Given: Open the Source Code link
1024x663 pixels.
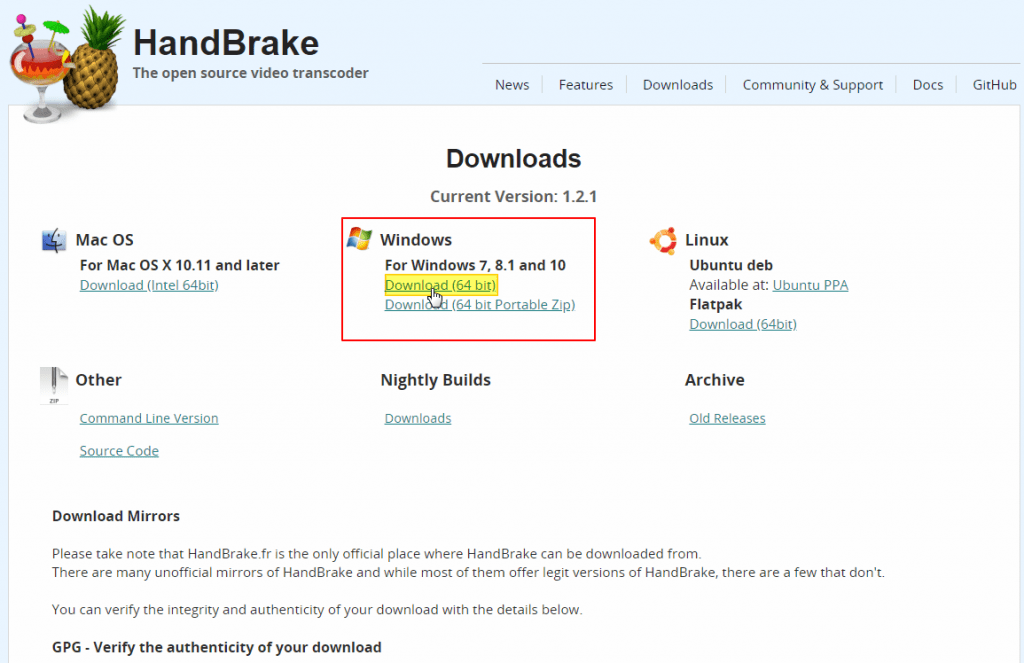Looking at the screenshot, I should click(x=119, y=451).
